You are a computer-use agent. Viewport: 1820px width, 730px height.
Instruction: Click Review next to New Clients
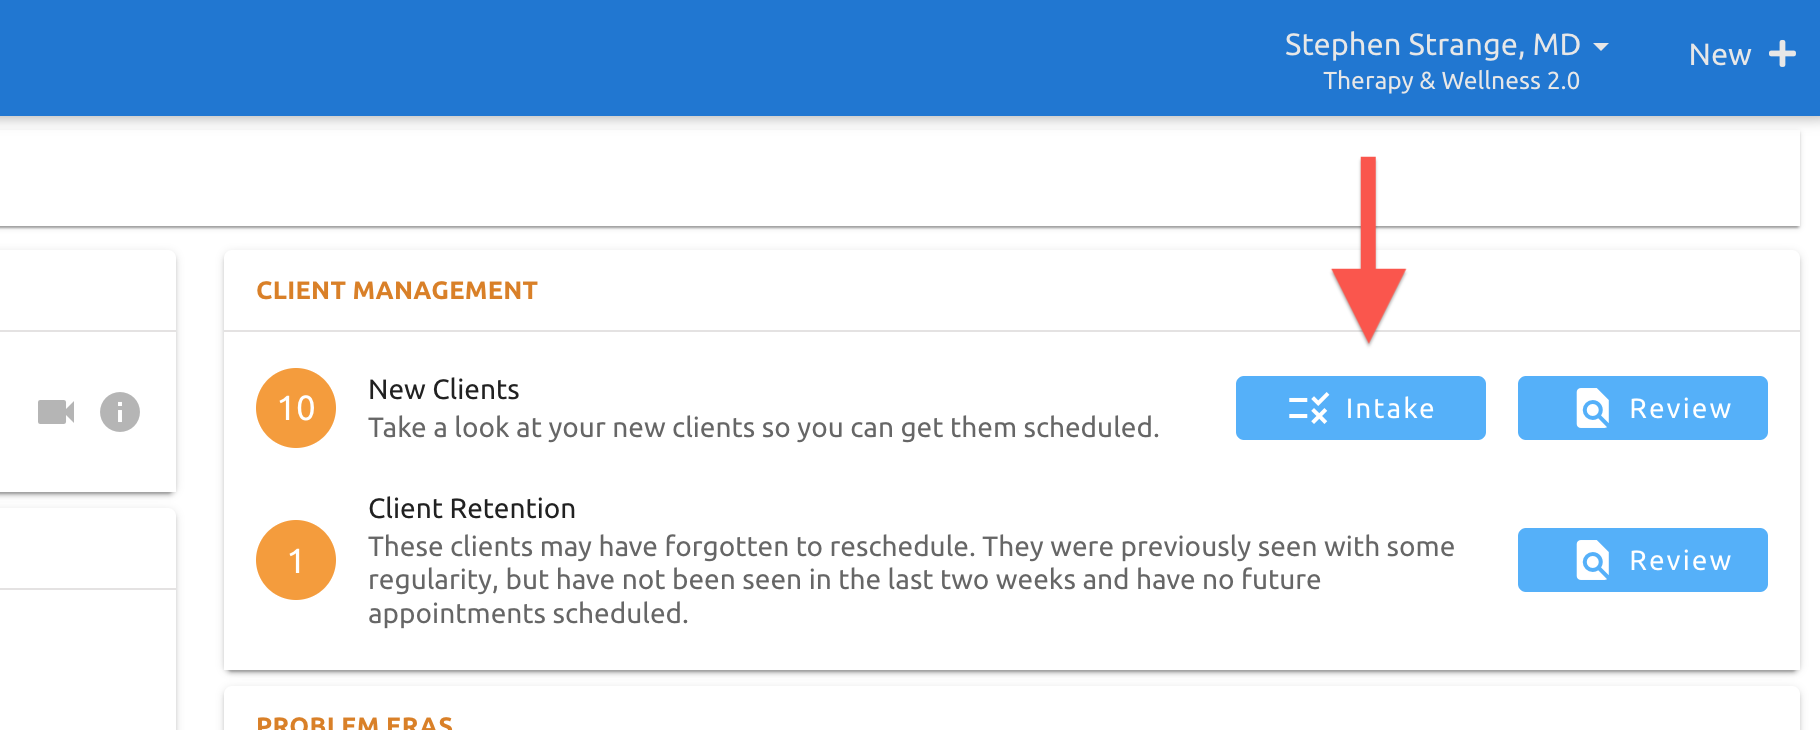coord(1642,408)
